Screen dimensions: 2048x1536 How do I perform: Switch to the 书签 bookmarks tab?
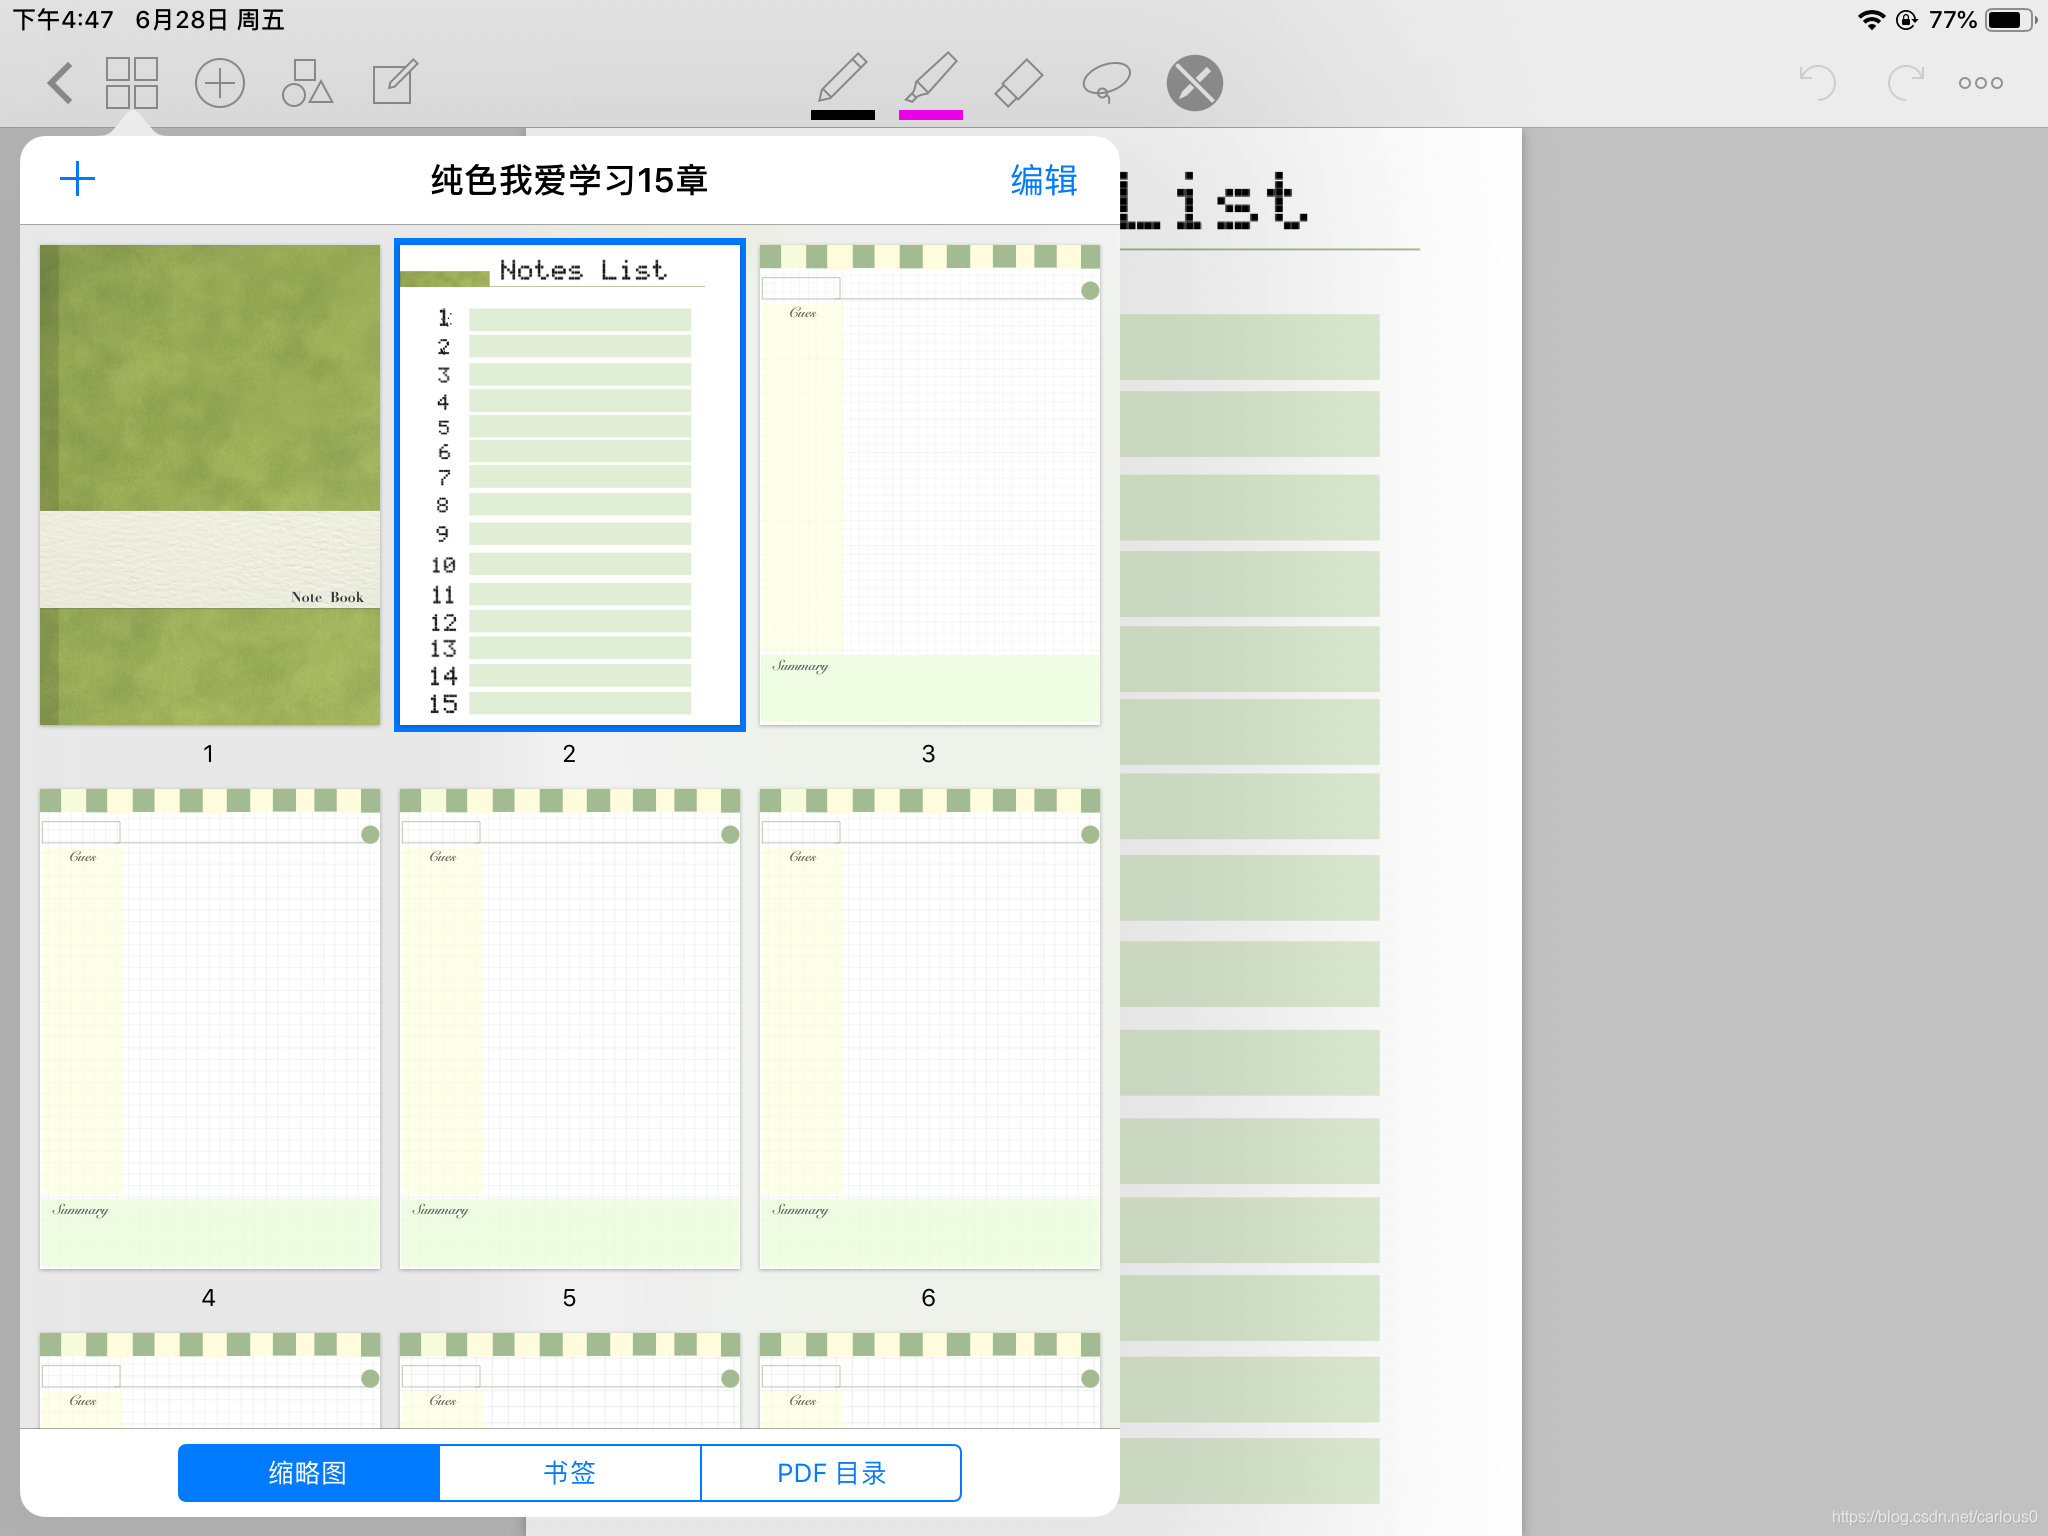(x=569, y=1473)
